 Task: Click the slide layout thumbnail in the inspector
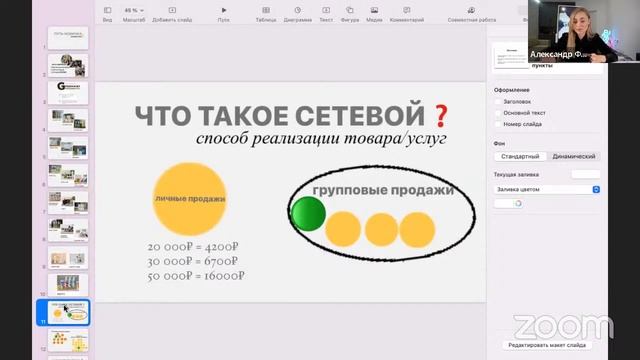click(x=511, y=57)
